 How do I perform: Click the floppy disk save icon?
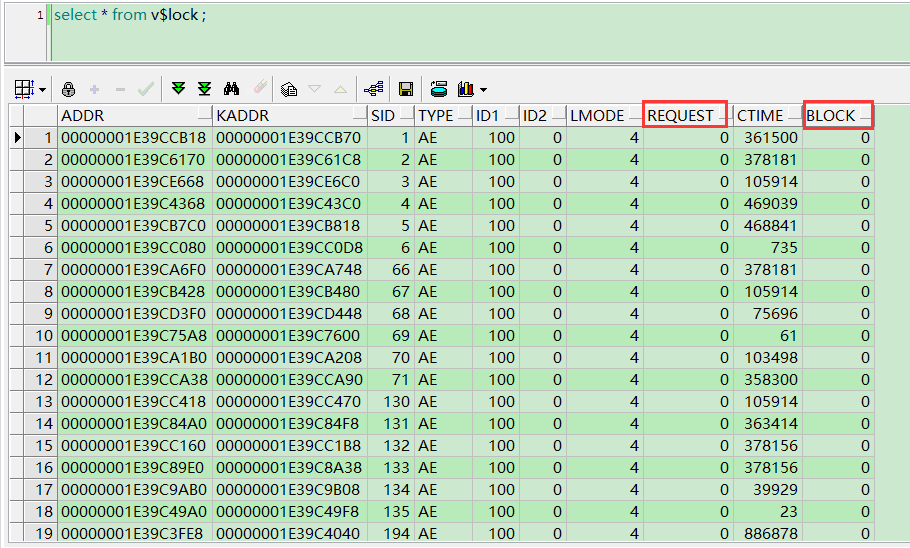point(406,89)
